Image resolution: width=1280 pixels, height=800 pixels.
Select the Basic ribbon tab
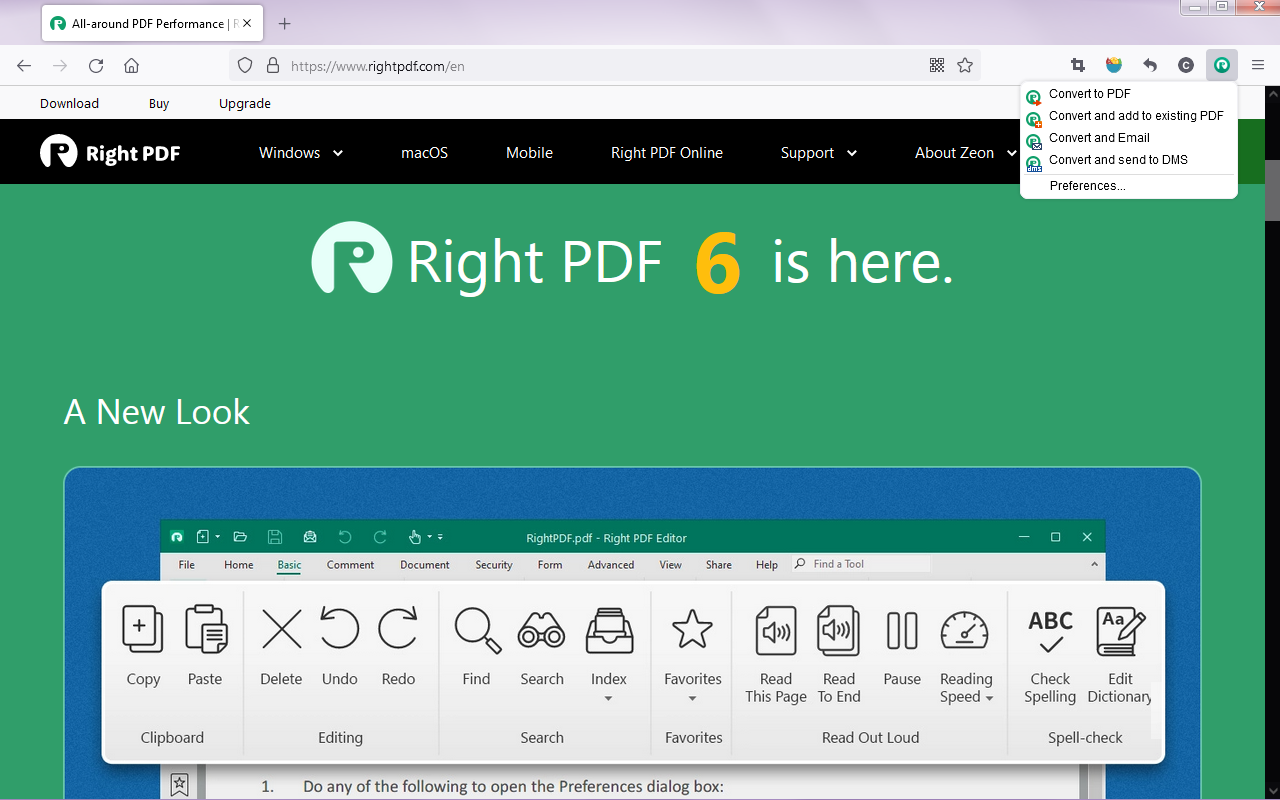(289, 565)
